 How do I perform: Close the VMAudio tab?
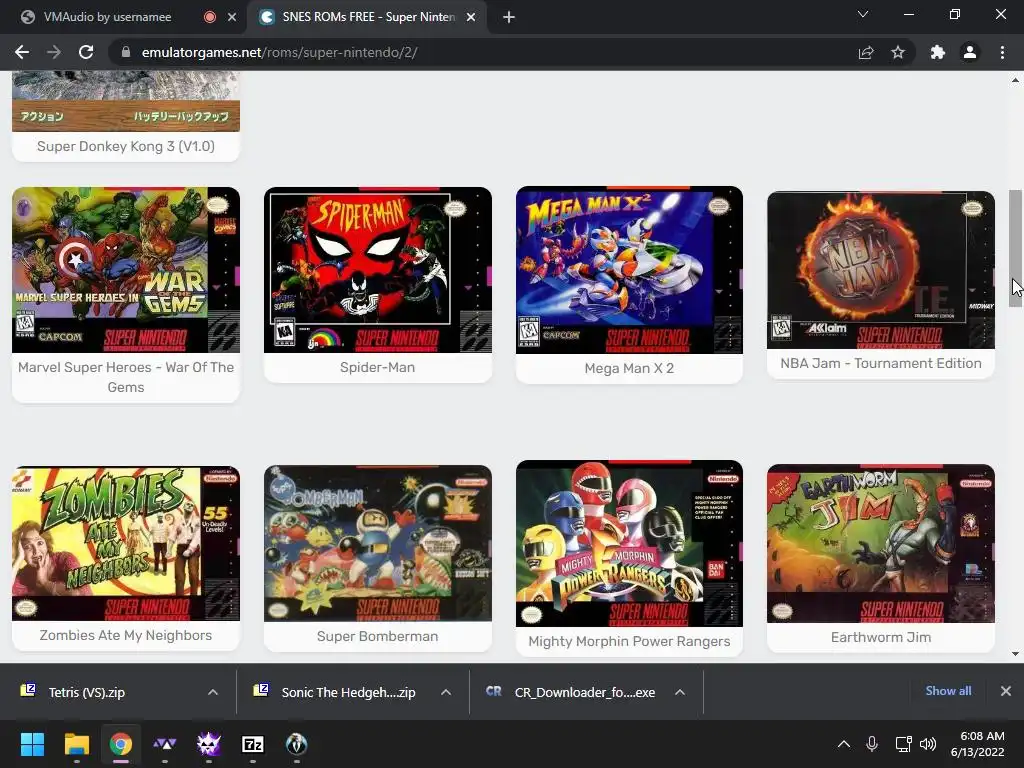[232, 18]
